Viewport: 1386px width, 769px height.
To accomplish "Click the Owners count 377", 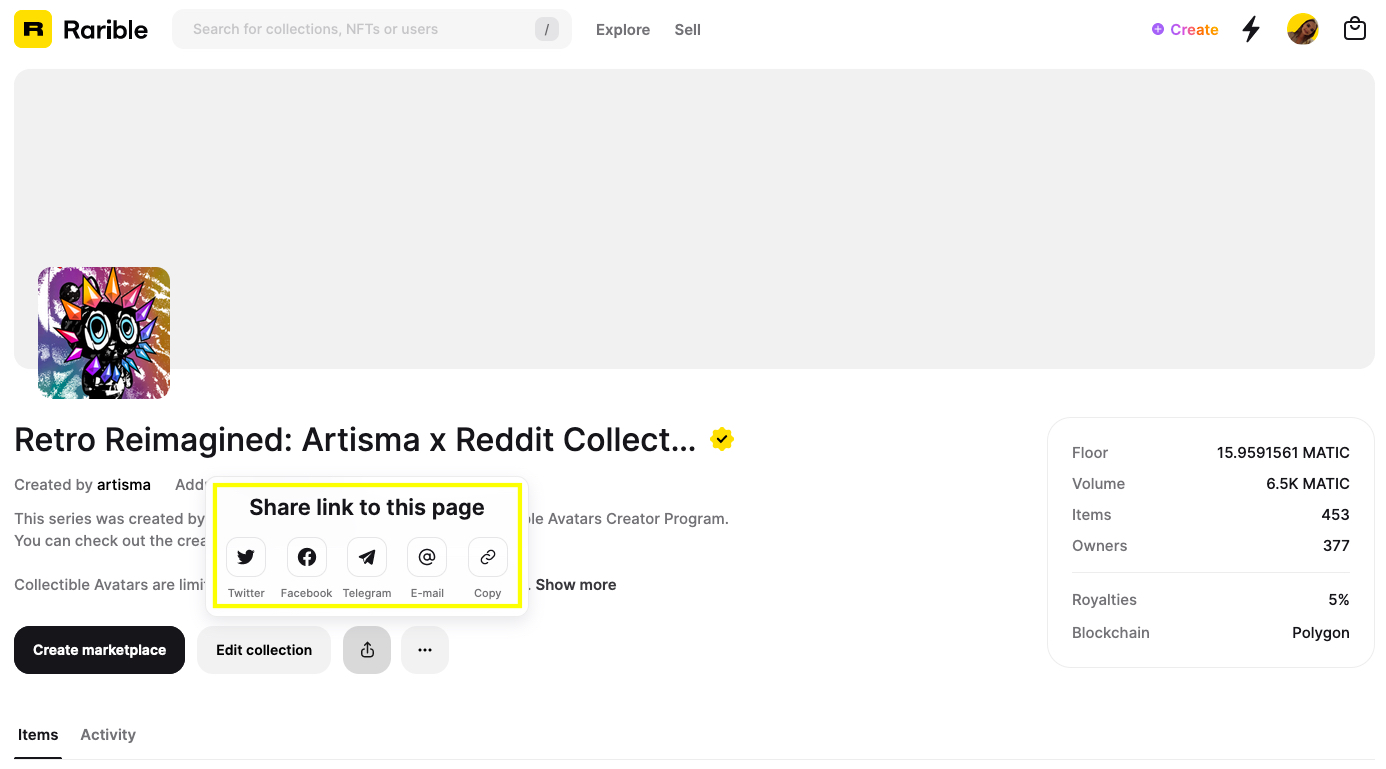I will (1336, 546).
